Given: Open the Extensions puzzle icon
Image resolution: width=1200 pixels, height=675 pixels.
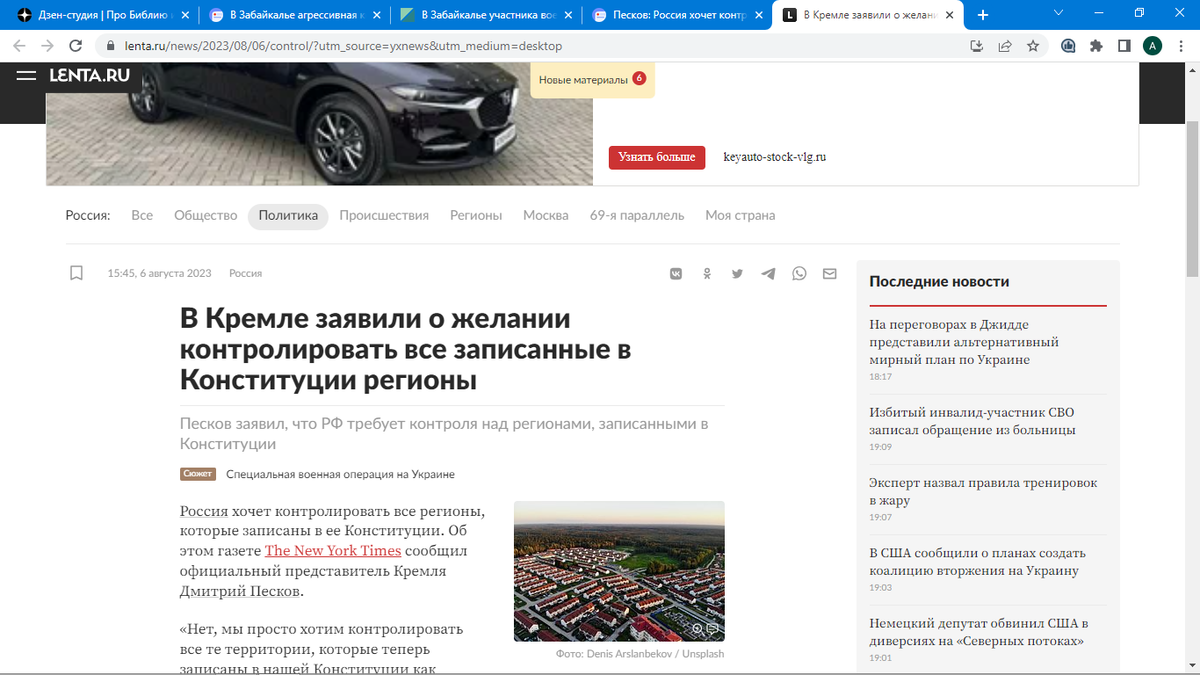Looking at the screenshot, I should point(1096,46).
